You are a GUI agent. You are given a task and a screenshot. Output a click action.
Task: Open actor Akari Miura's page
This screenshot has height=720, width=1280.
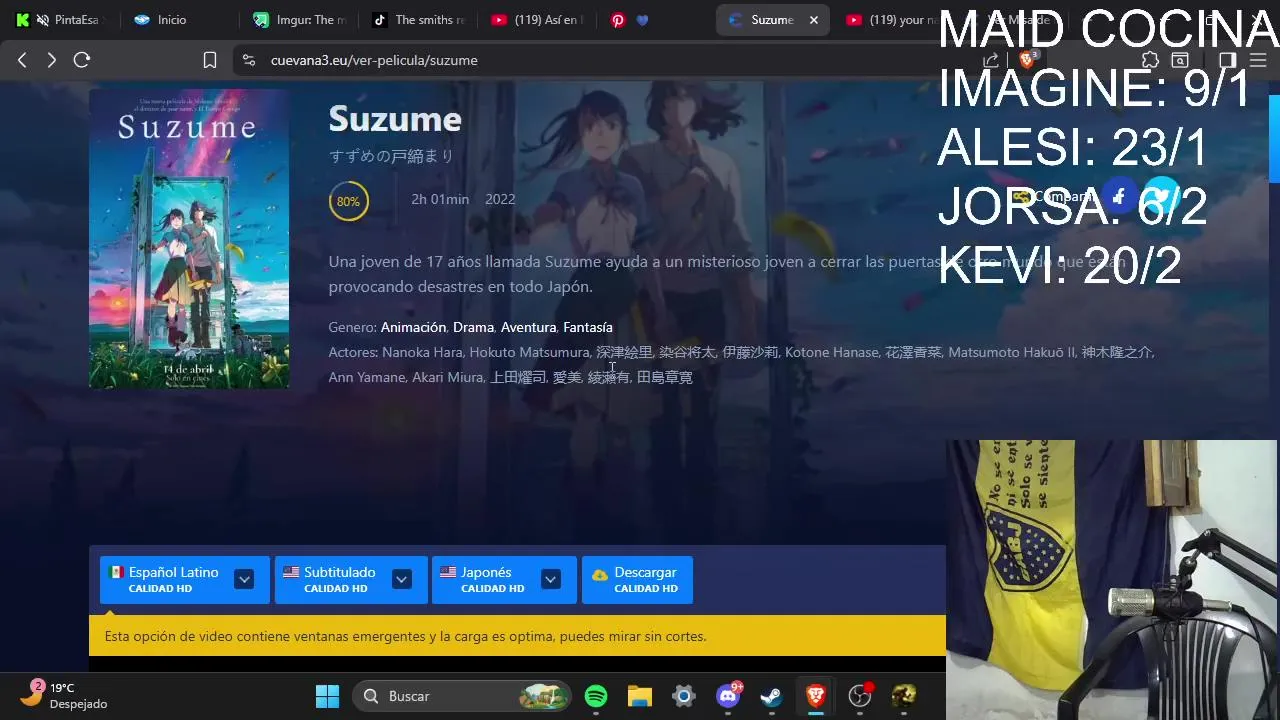[447, 377]
